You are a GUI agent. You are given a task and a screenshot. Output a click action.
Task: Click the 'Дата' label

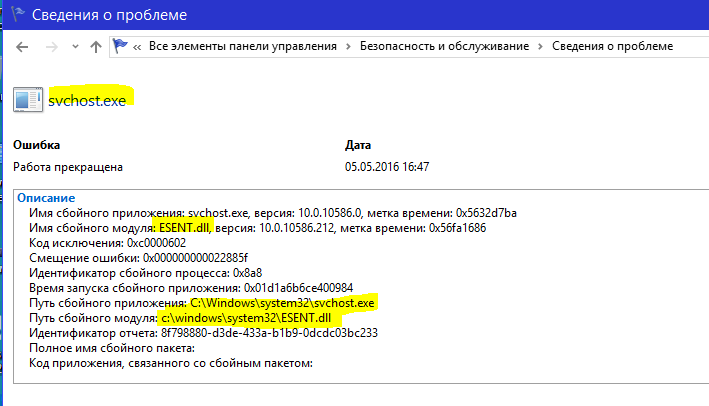point(358,145)
